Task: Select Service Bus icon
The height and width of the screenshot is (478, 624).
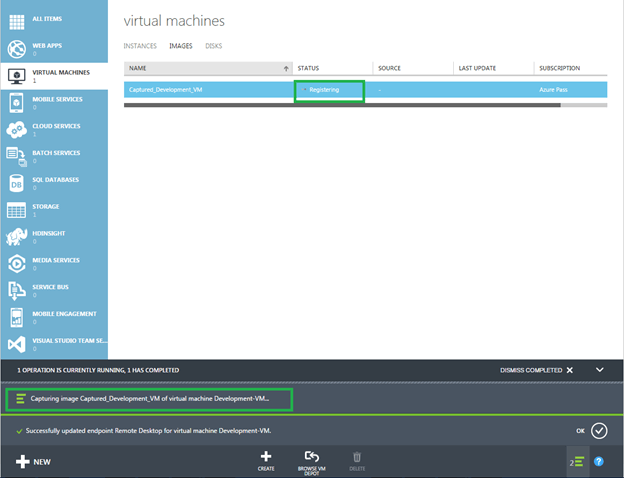Action: (17, 291)
